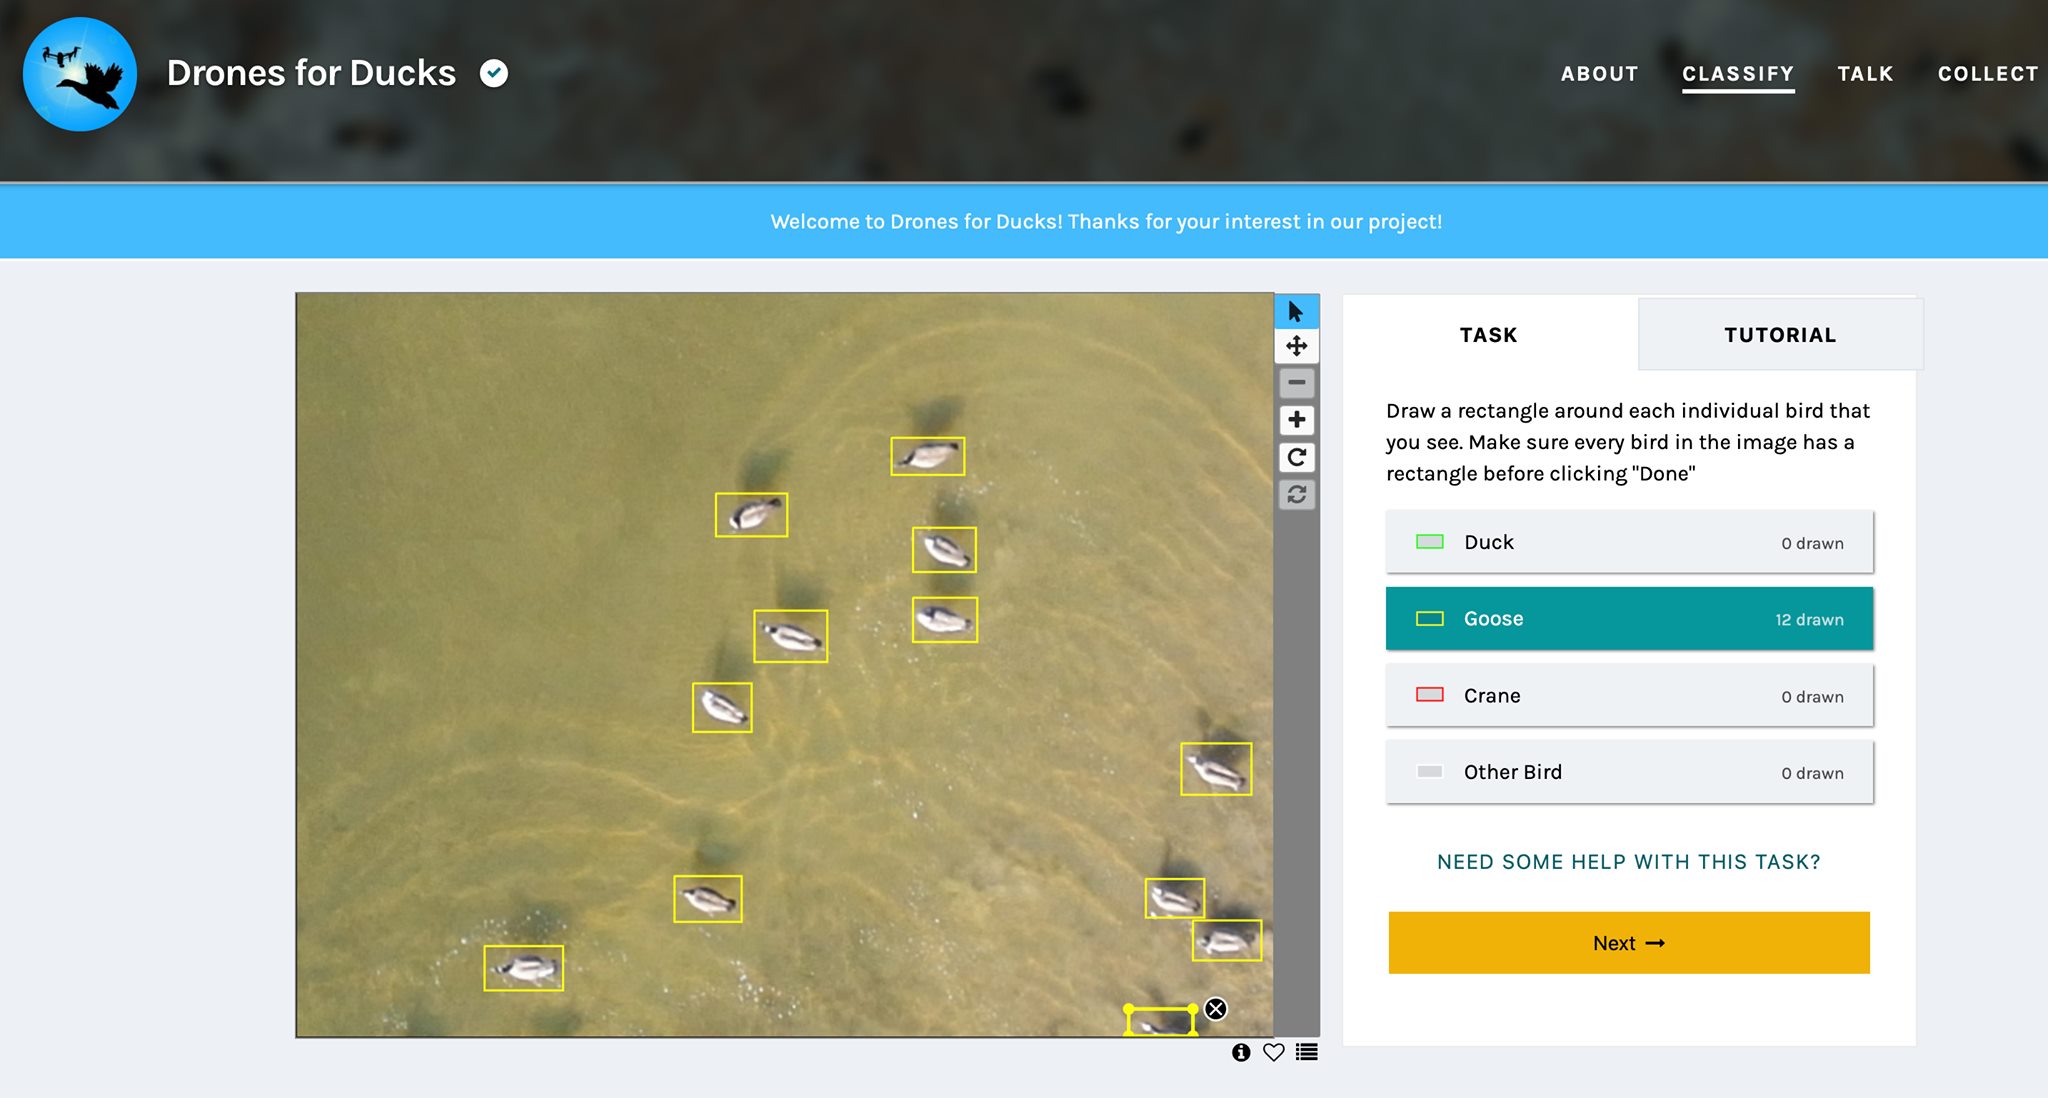Open Need Some Help With This Task
This screenshot has width=2048, height=1098.
(1628, 862)
